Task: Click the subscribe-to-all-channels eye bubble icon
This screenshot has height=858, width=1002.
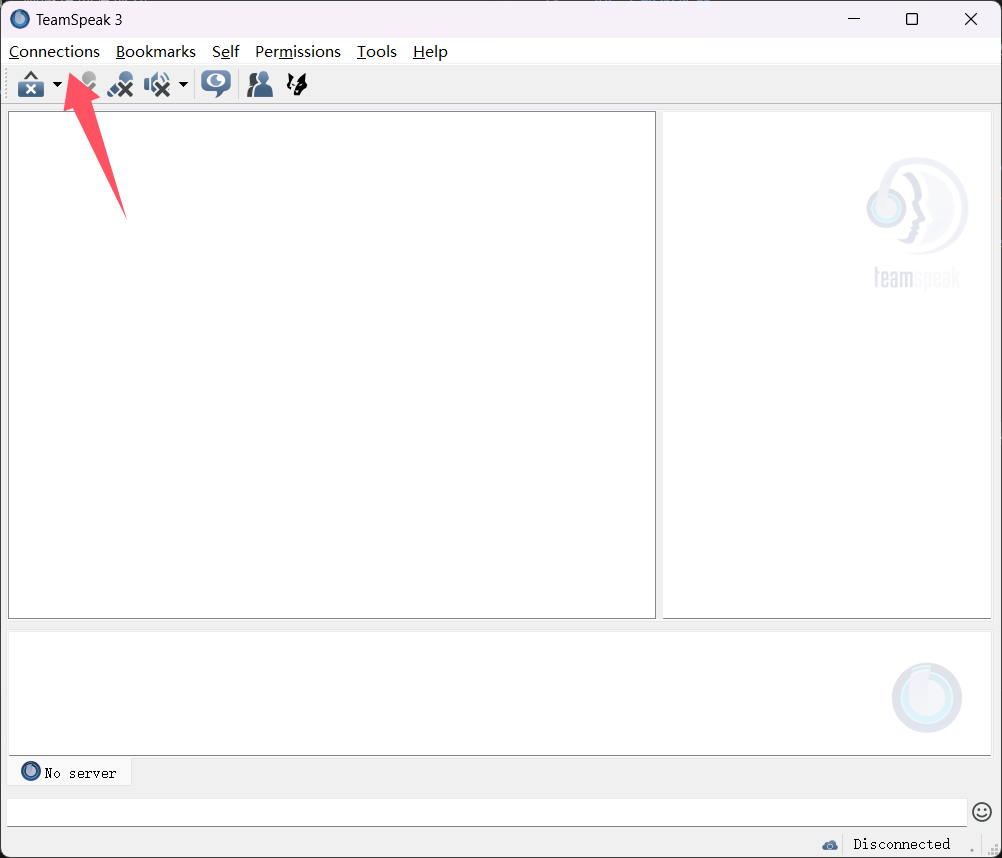Action: [216, 84]
